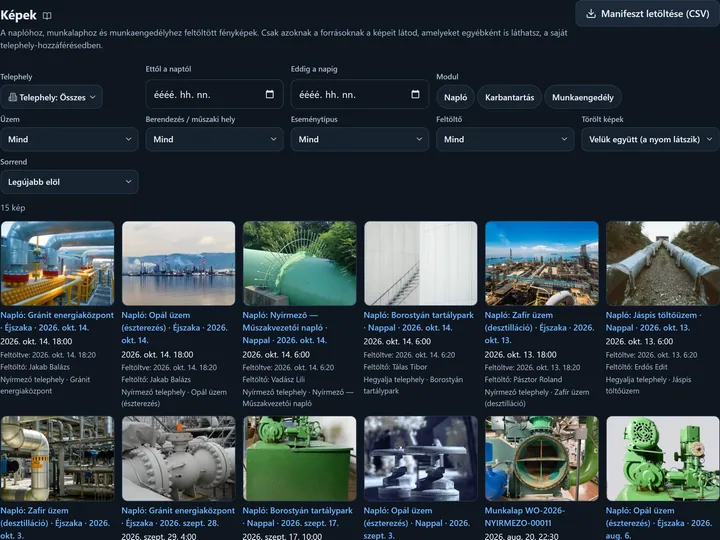Follow link Munkalap WO-2026-NYIRMEZO-00011
The image size is (720, 540).
525,517
